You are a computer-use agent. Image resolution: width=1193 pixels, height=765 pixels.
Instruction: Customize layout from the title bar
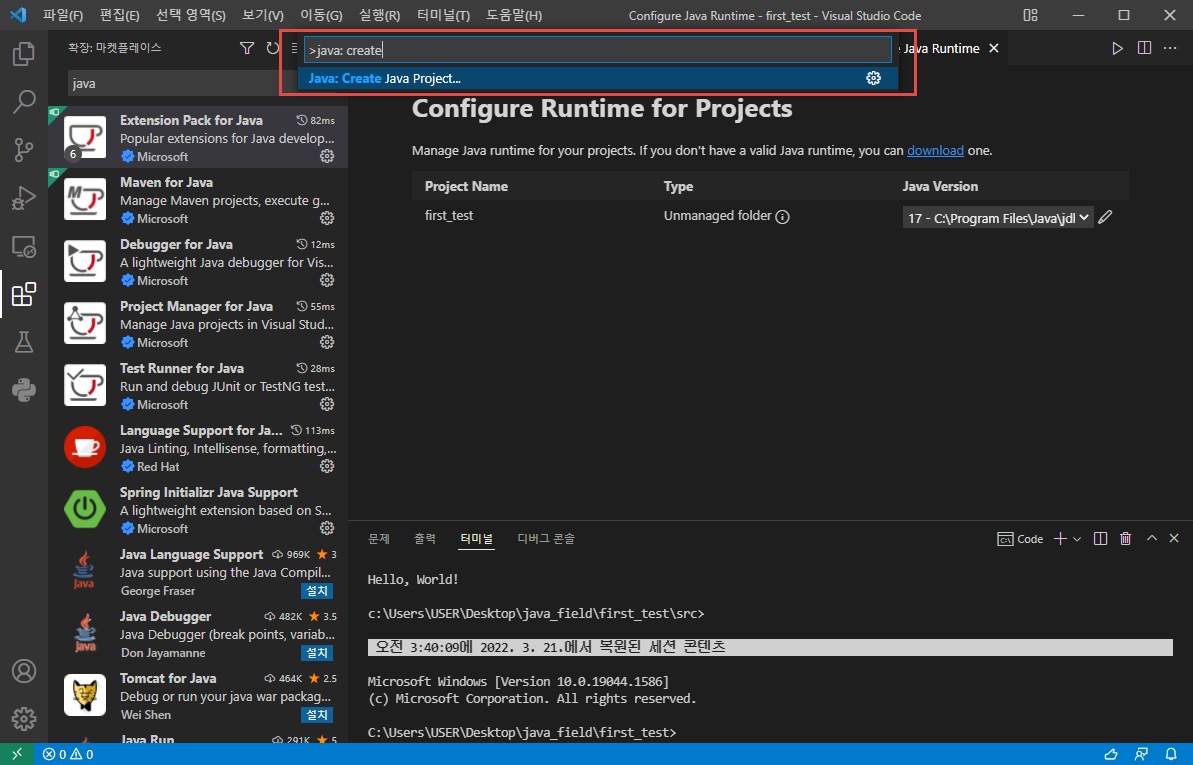coord(1030,15)
